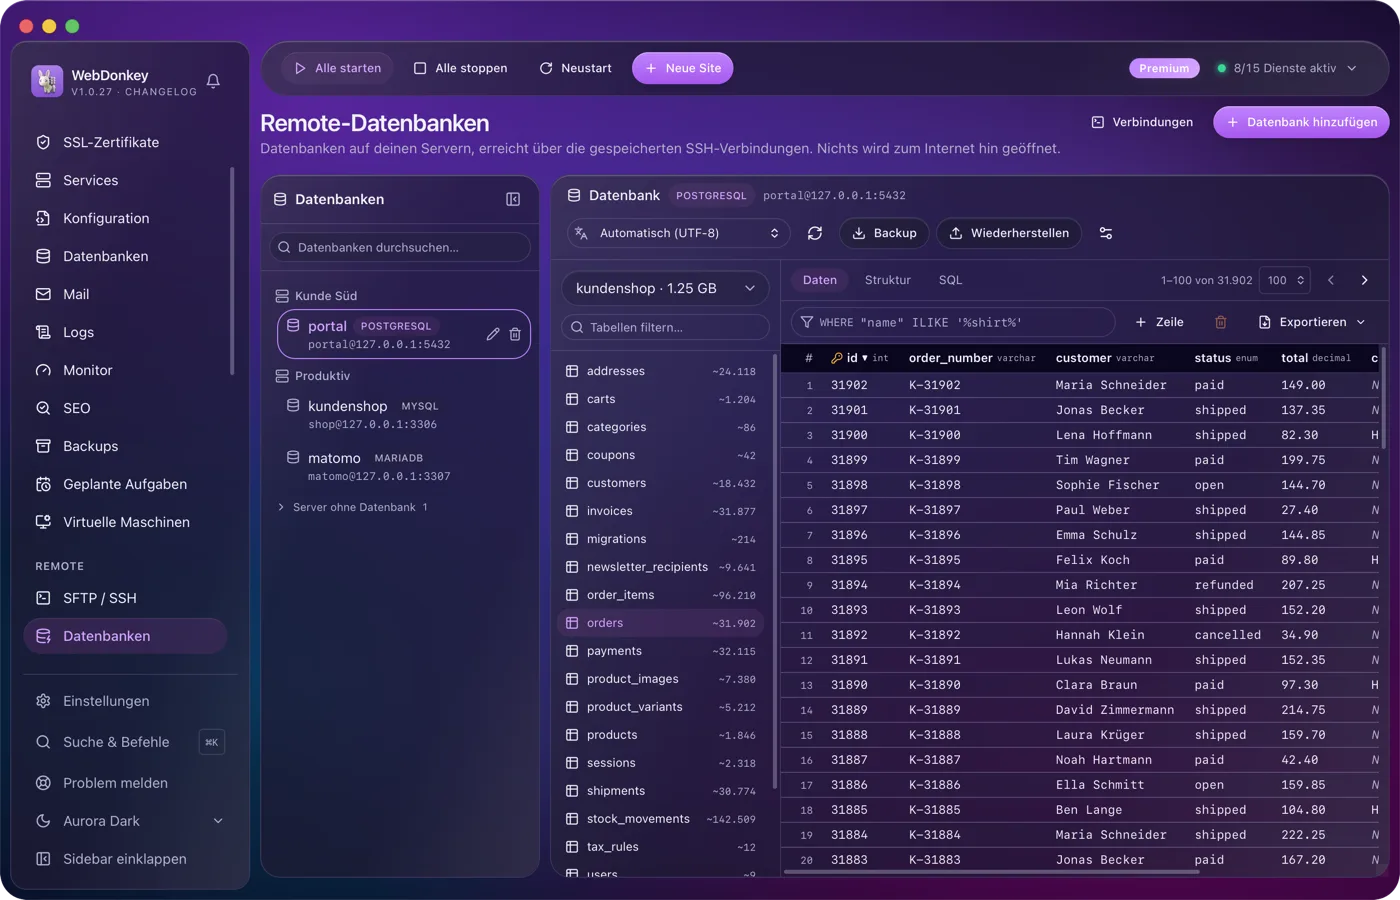
Task: Switch to the SQL tab
Action: 950,280
